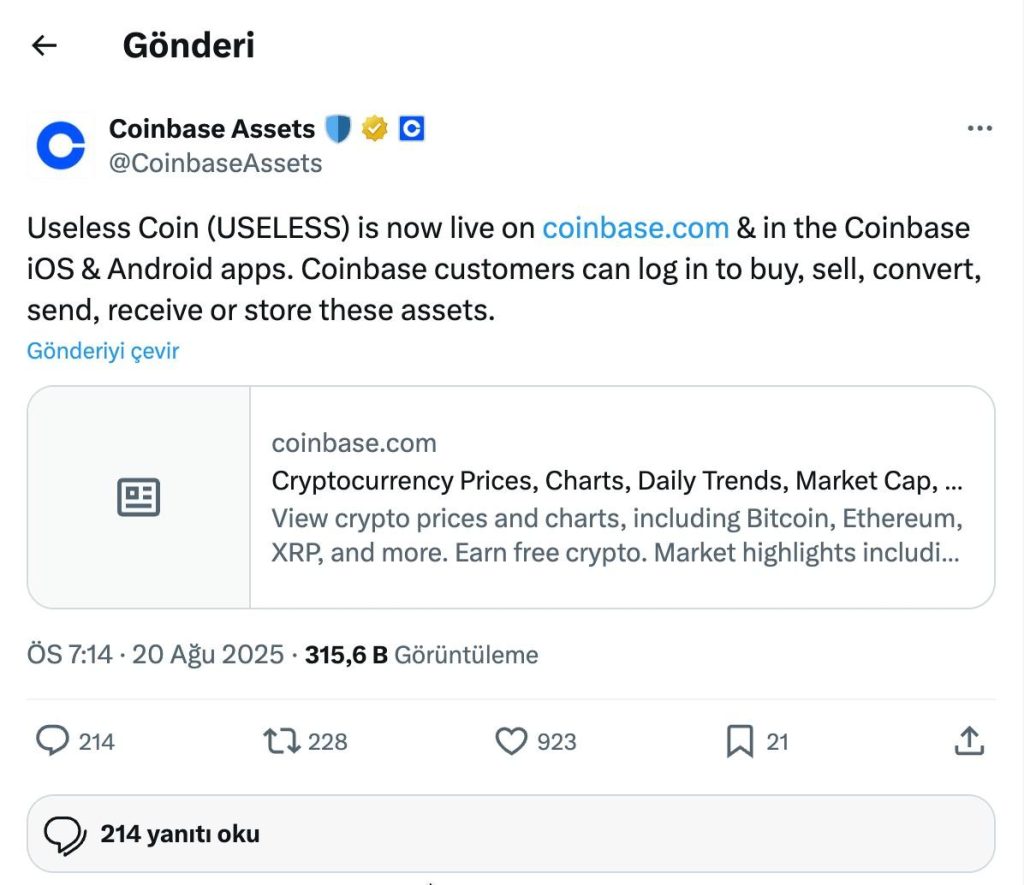
Task: Click the blue shield badge next to Coinbase Assets
Action: [x=339, y=128]
